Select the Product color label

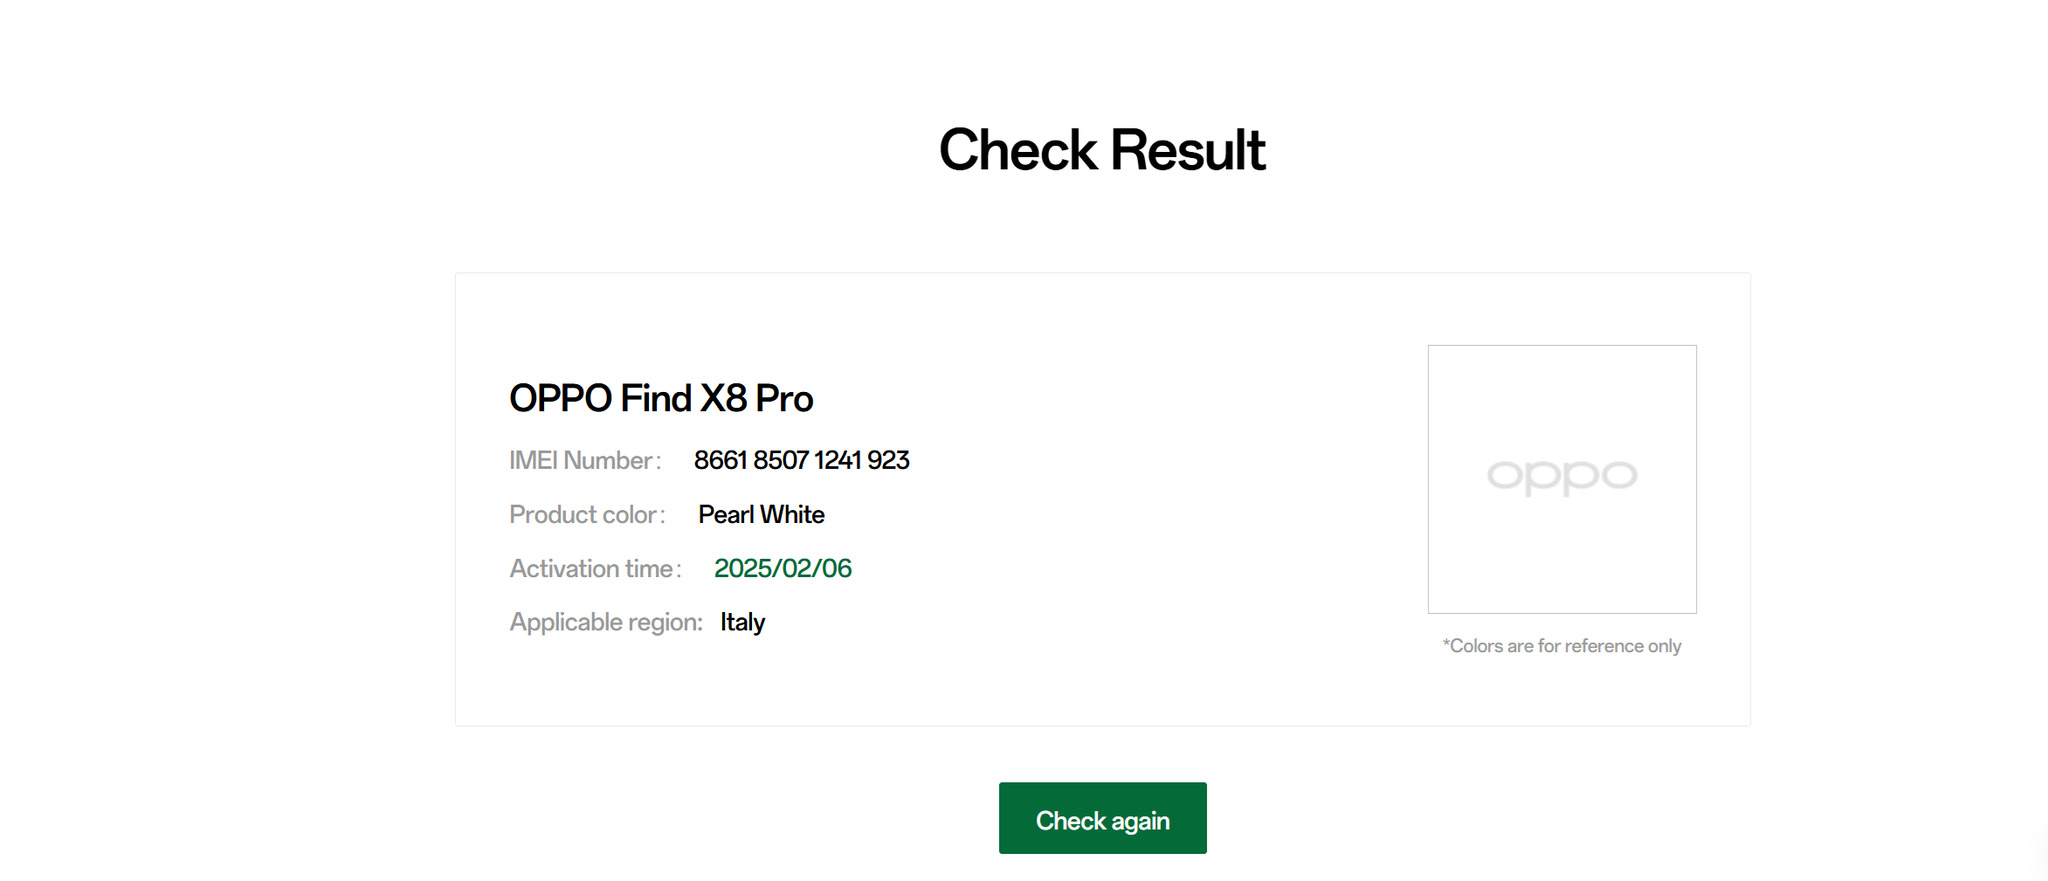pos(586,514)
